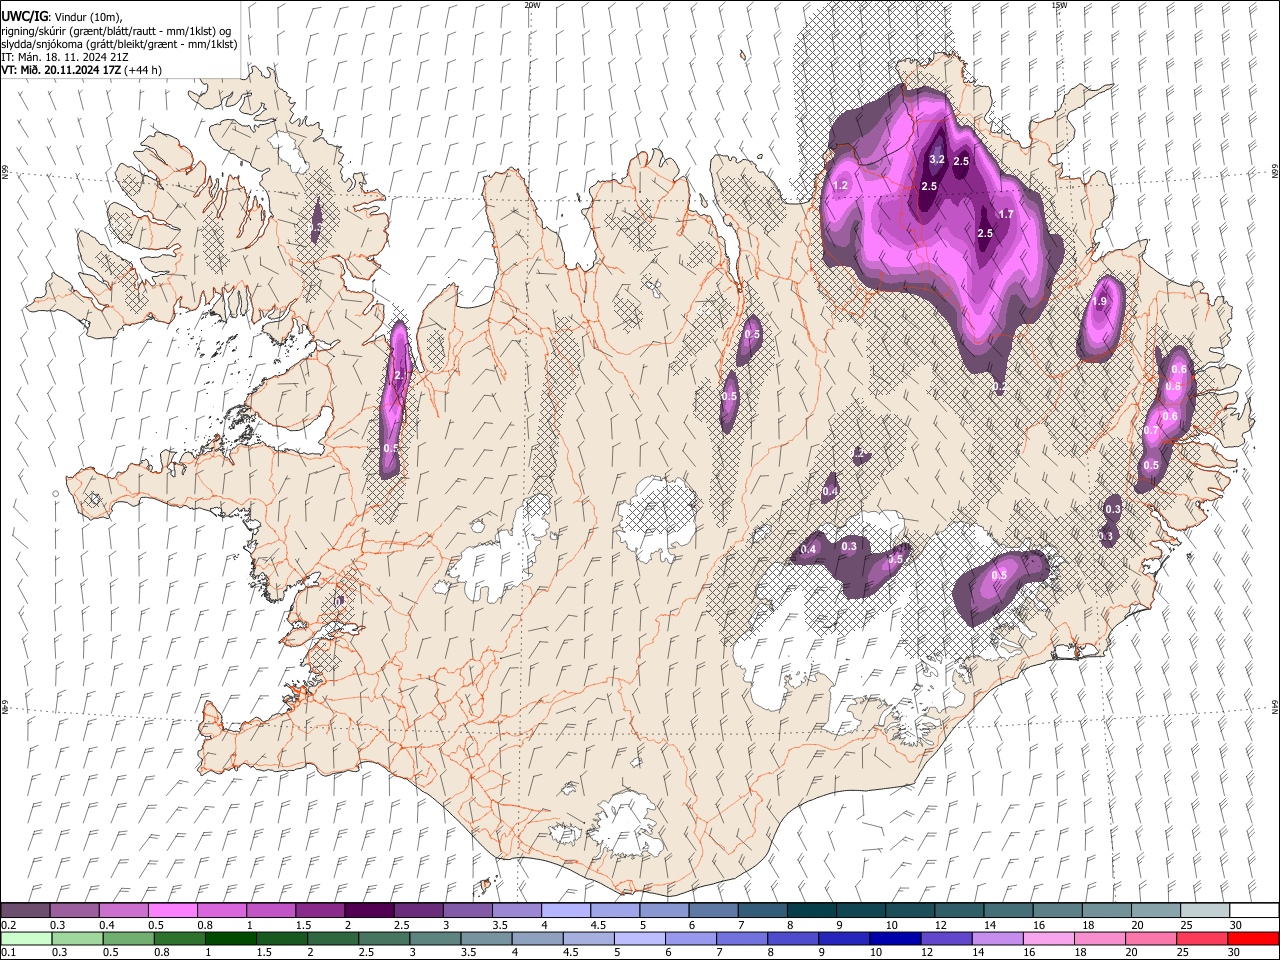The height and width of the screenshot is (960, 1280).
Task: Click the "3.2" snowfall value on the map
Action: coord(937,160)
